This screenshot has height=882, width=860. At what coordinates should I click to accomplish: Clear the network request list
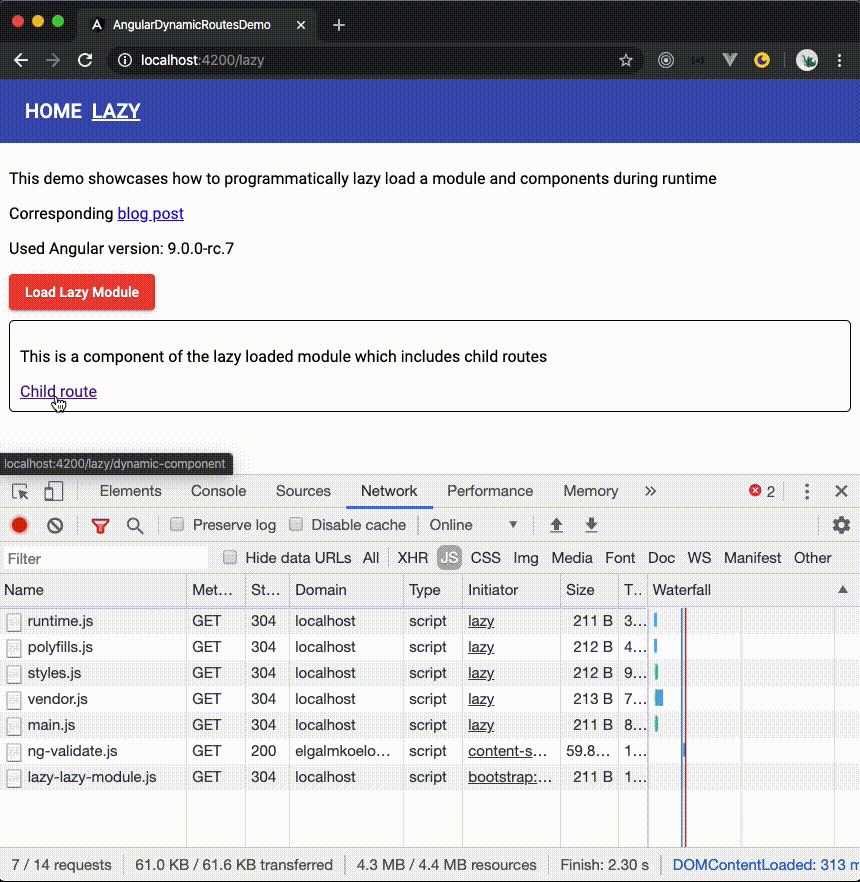pos(55,524)
